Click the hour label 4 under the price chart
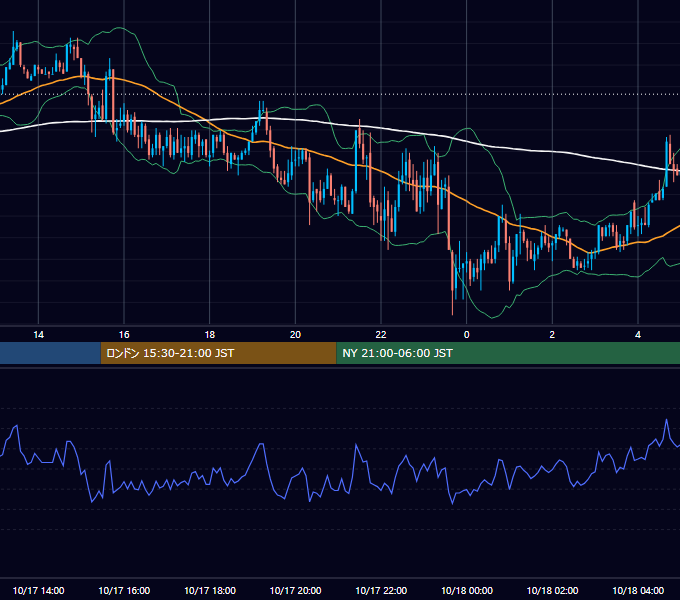This screenshot has width=680, height=600. [x=638, y=334]
